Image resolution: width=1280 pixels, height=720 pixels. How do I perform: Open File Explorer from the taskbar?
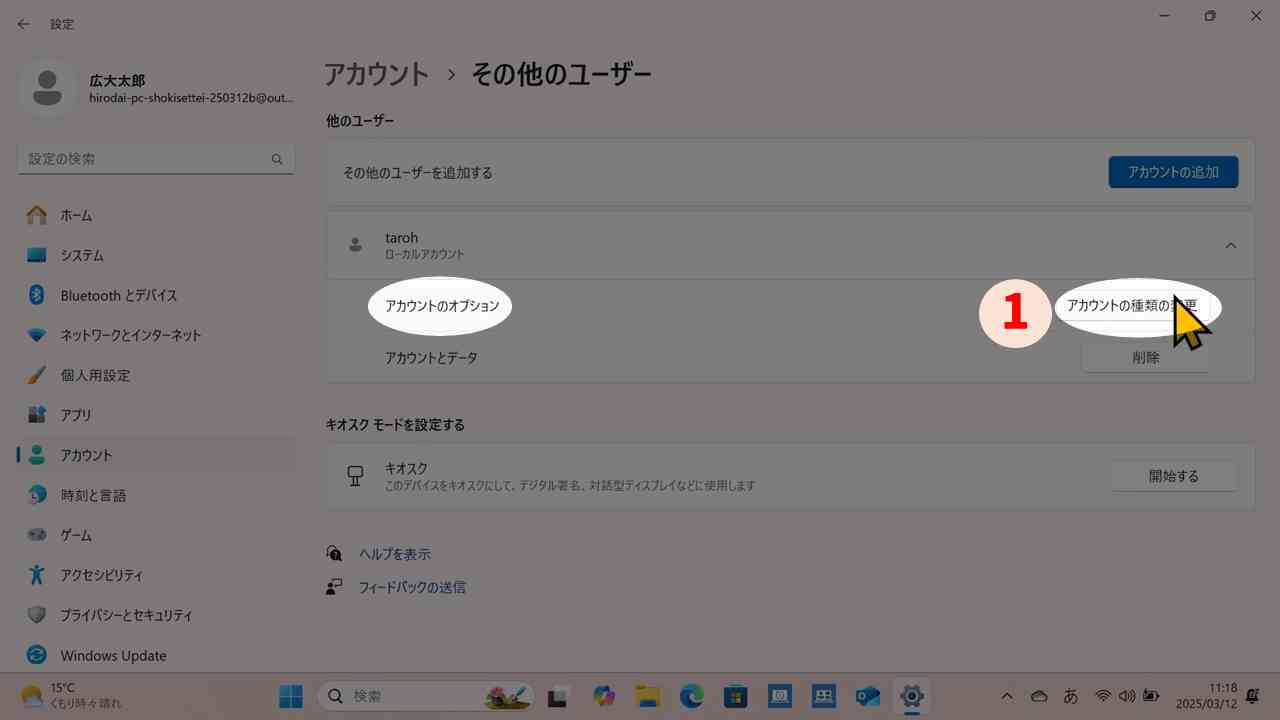click(648, 696)
